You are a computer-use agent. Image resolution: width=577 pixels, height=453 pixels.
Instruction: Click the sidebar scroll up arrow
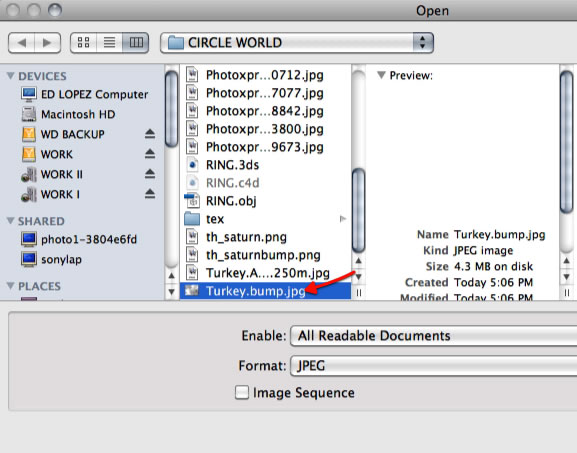tap(171, 276)
